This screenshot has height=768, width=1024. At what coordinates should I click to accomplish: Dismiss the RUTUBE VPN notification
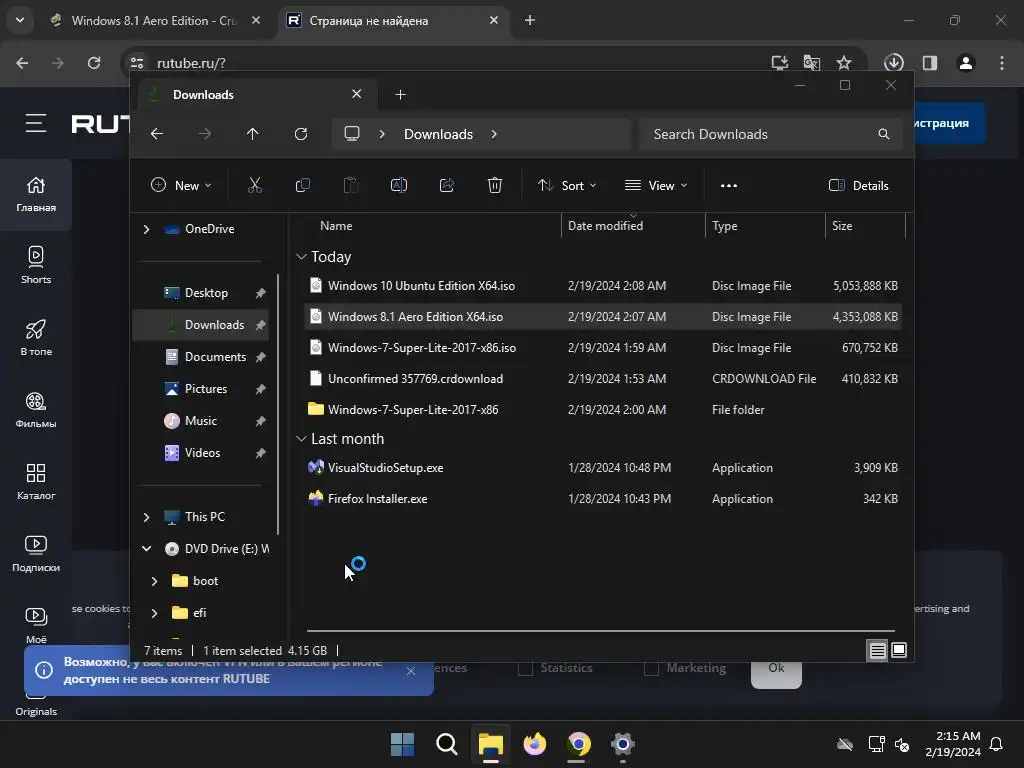(x=411, y=671)
